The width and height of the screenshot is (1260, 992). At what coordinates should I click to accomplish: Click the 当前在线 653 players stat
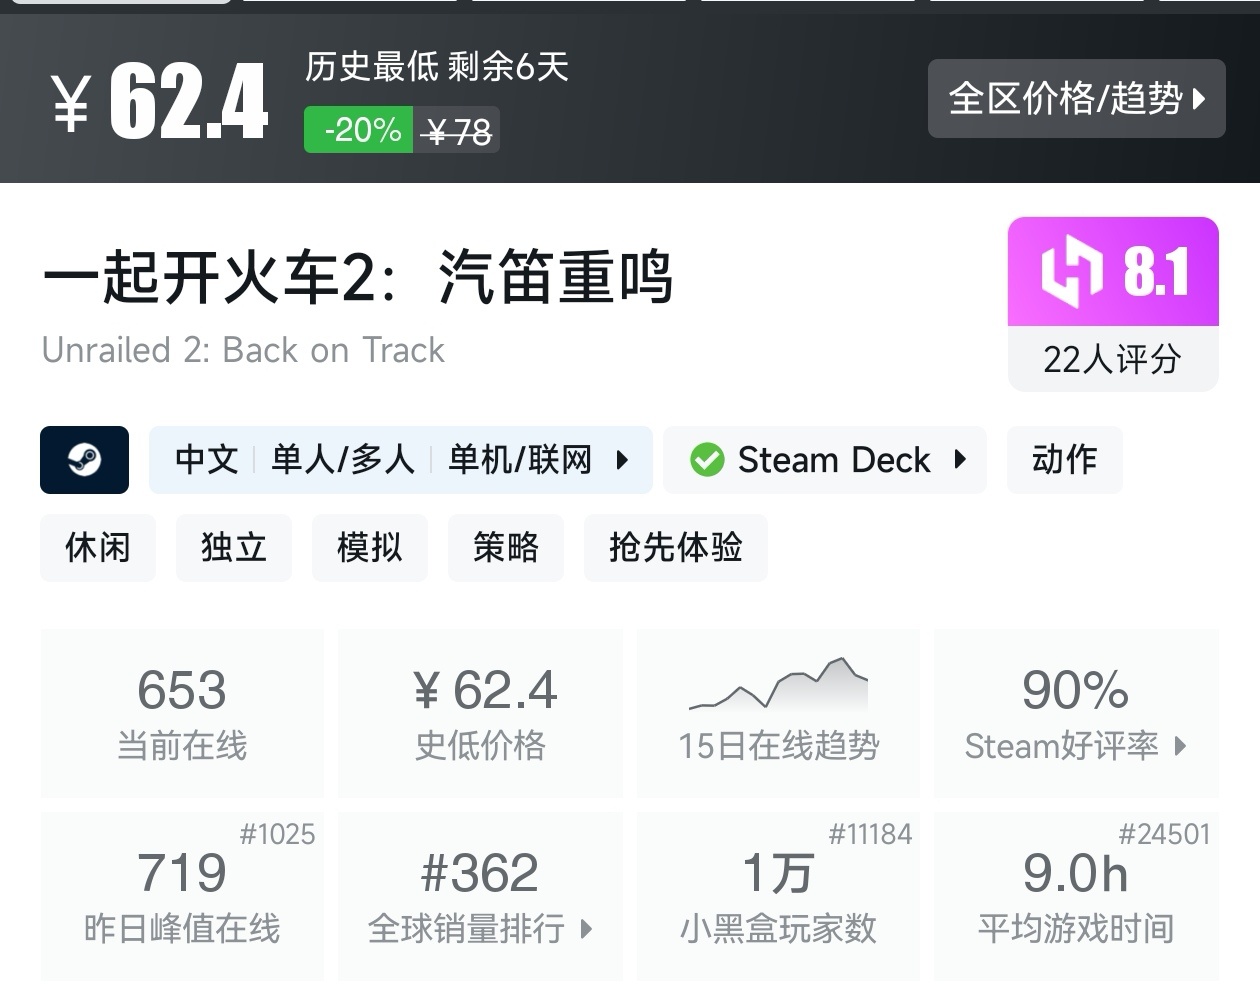(182, 712)
